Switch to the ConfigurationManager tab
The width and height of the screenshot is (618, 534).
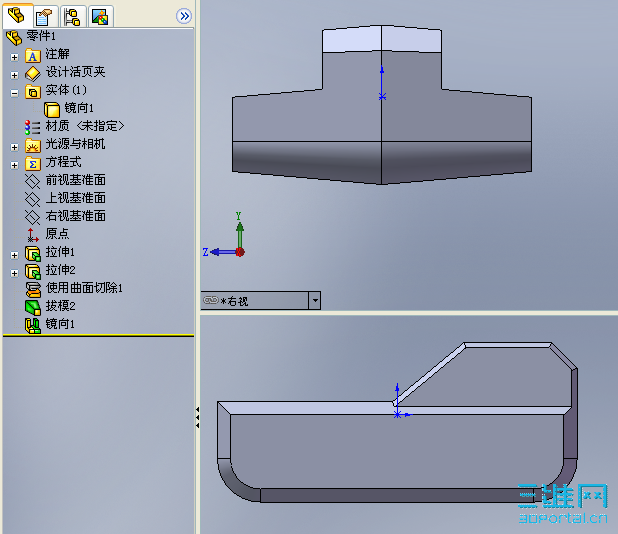pyautogui.click(x=73, y=17)
